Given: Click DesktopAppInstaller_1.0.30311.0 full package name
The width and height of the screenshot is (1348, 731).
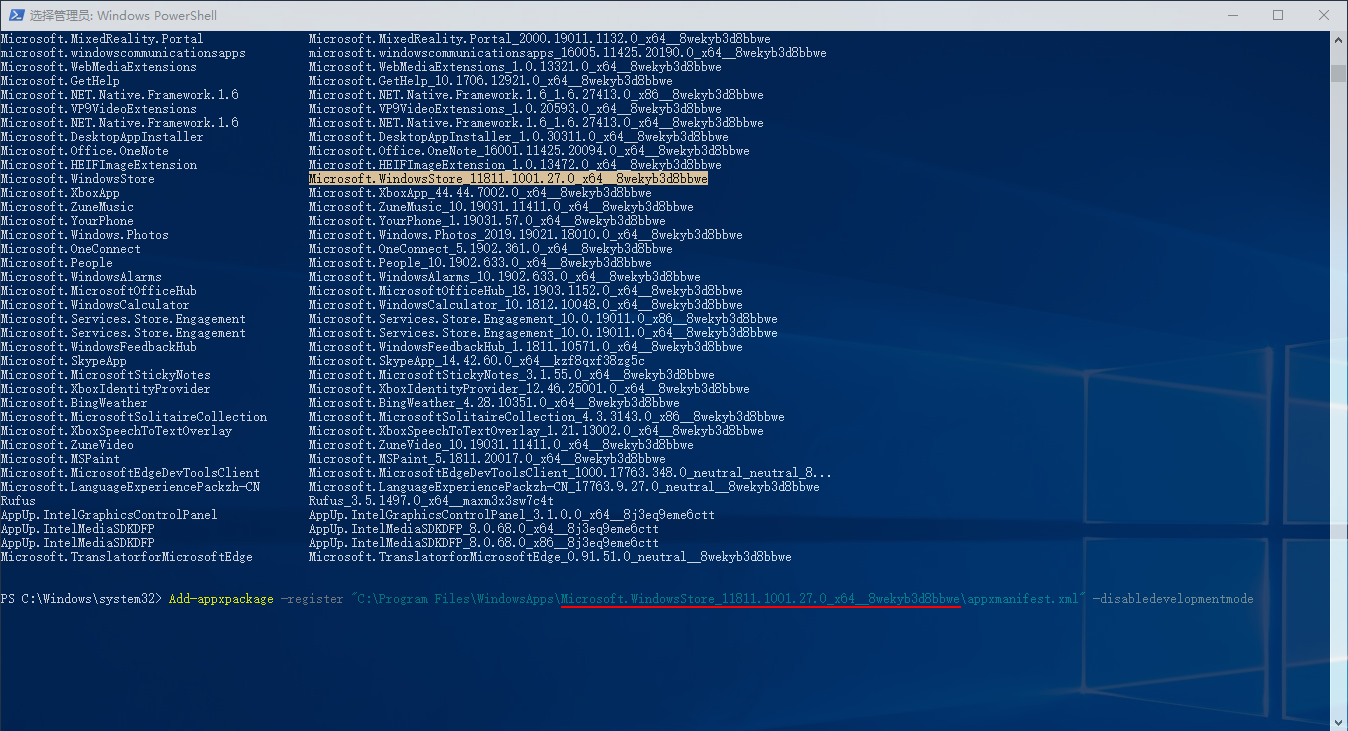Looking at the screenshot, I should click(518, 137).
